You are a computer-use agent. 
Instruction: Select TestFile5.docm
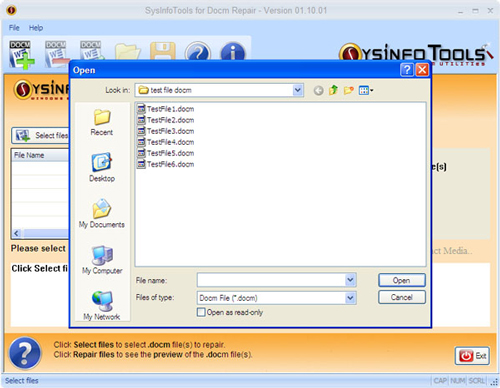click(166, 153)
